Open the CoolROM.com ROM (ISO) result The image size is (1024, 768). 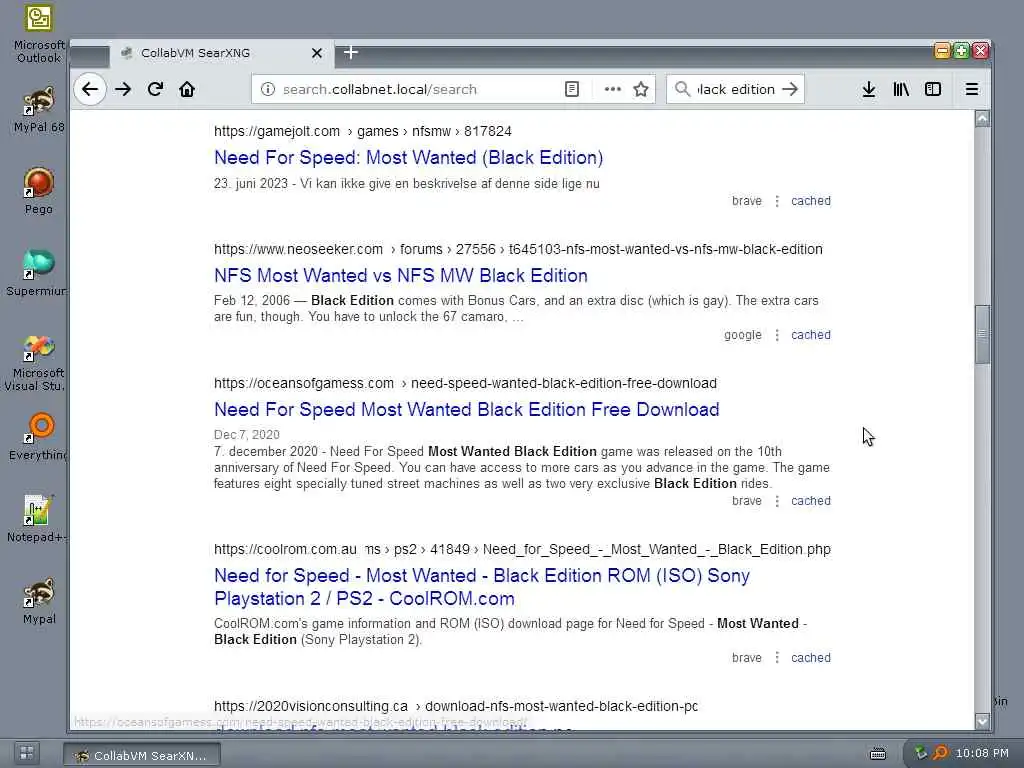pyautogui.click(x=481, y=587)
